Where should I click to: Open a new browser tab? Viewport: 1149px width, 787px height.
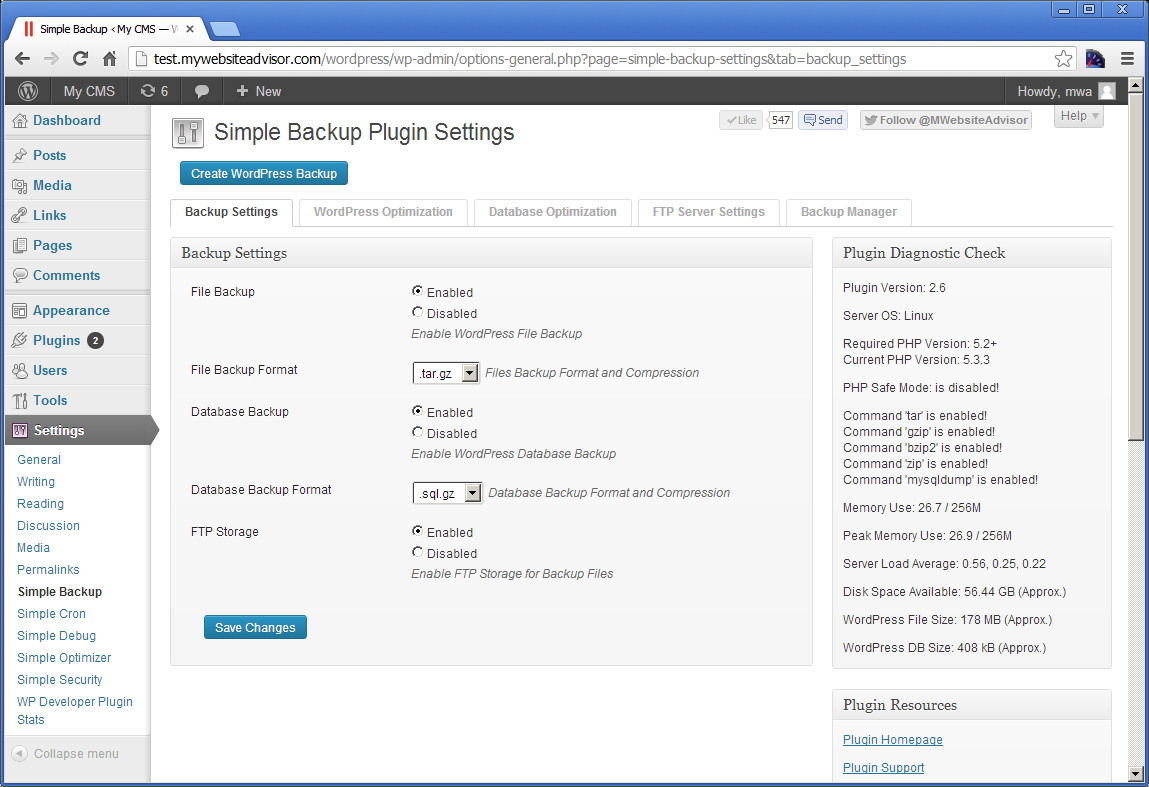pyautogui.click(x=225, y=29)
